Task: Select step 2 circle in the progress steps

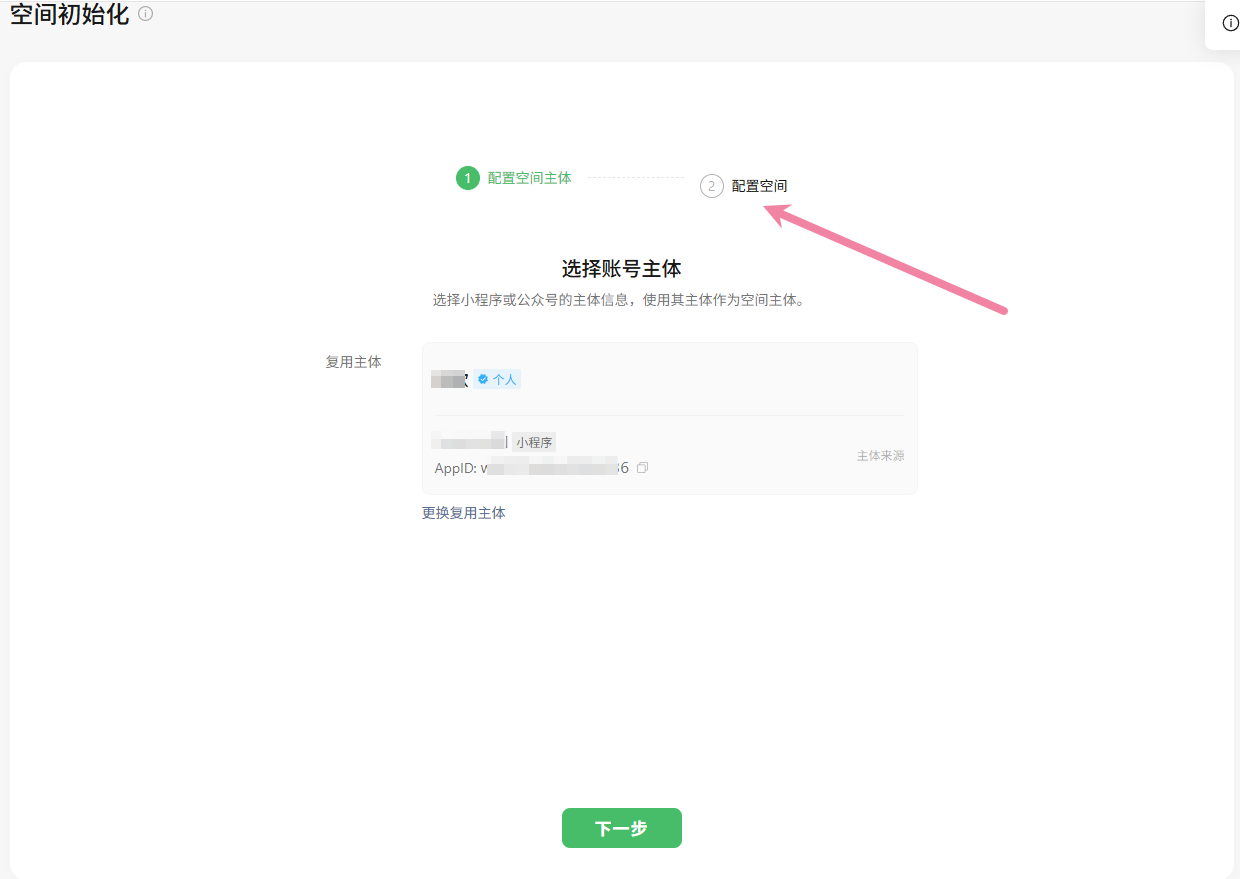Action: click(711, 186)
